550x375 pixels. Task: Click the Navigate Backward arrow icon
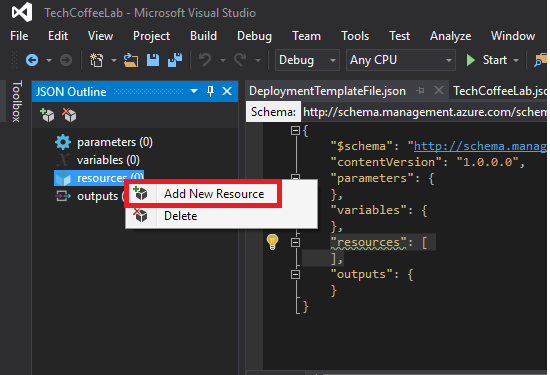click(32, 60)
